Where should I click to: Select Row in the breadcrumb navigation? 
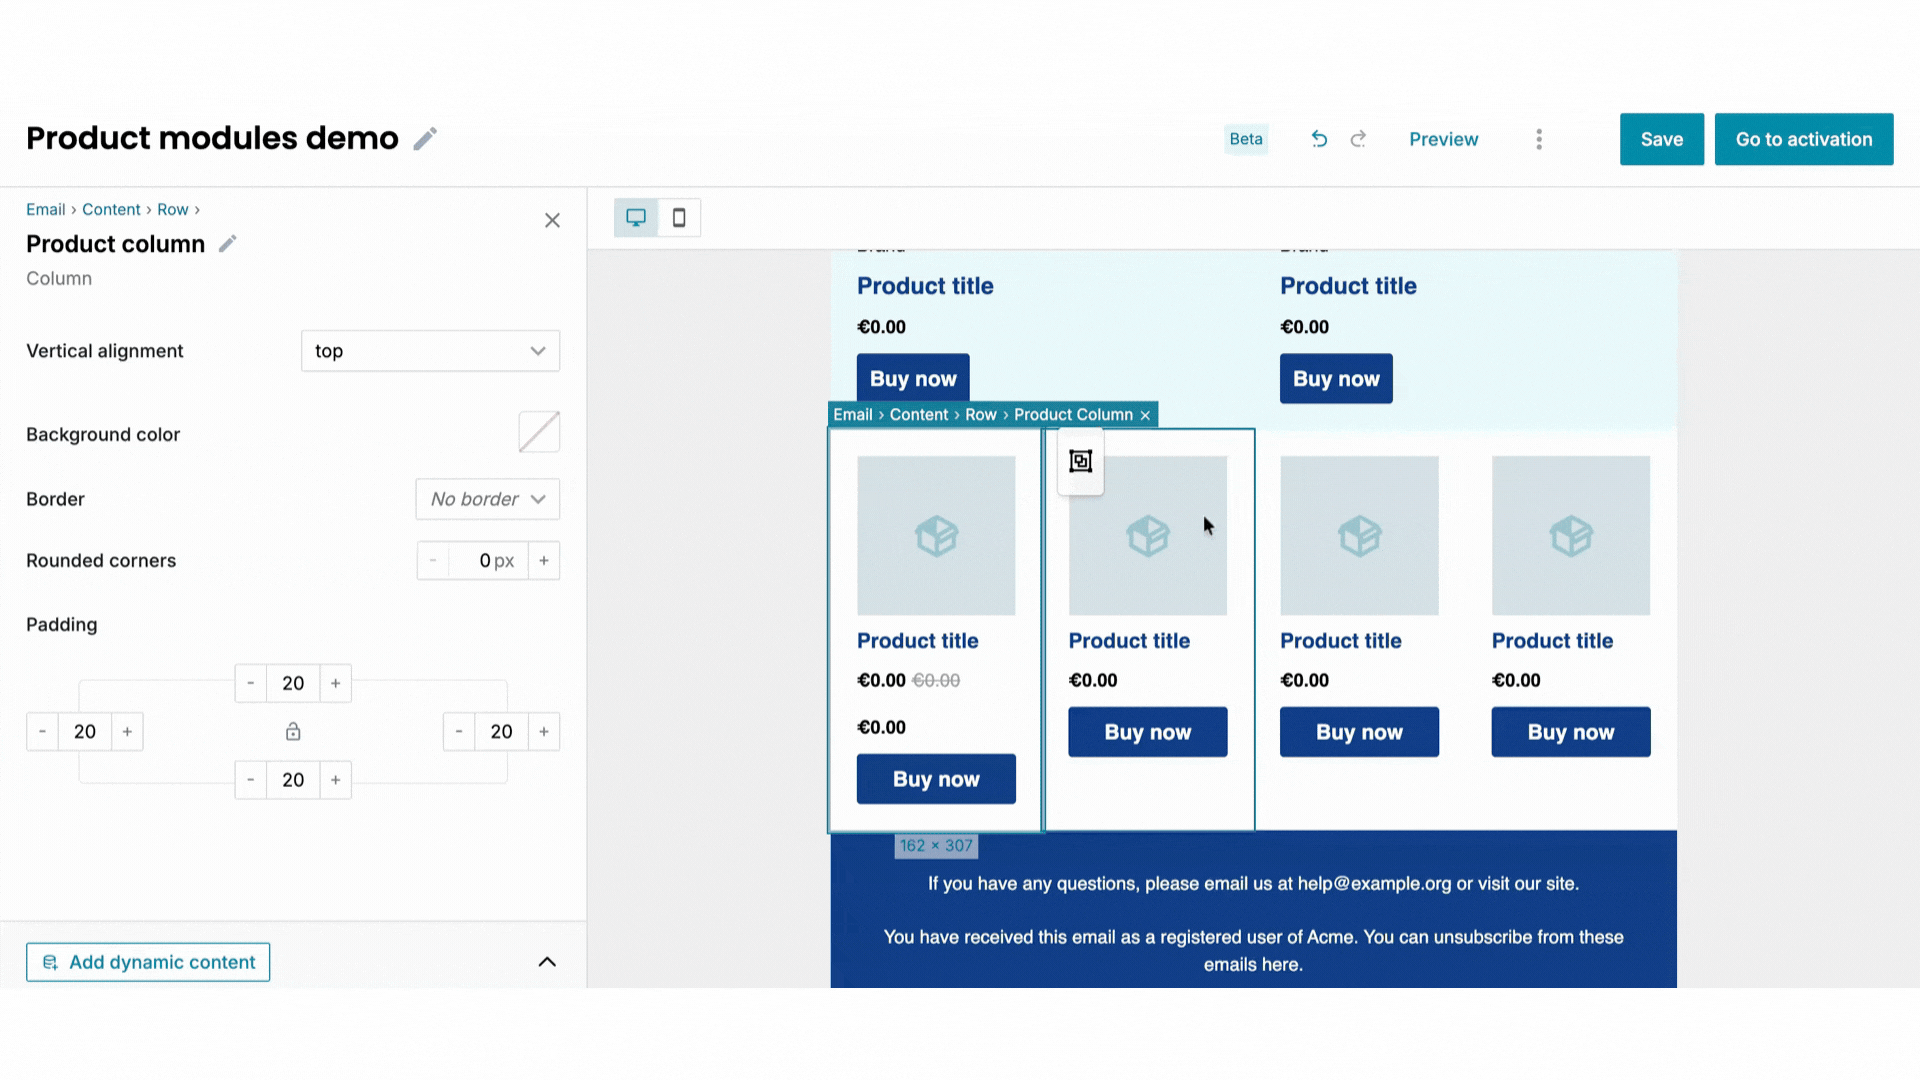[x=172, y=209]
